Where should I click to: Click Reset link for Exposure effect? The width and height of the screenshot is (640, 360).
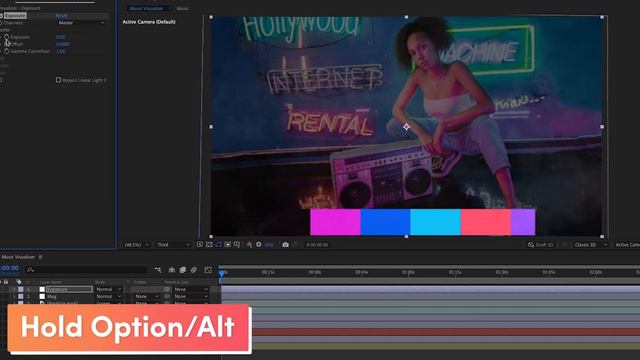tap(62, 16)
